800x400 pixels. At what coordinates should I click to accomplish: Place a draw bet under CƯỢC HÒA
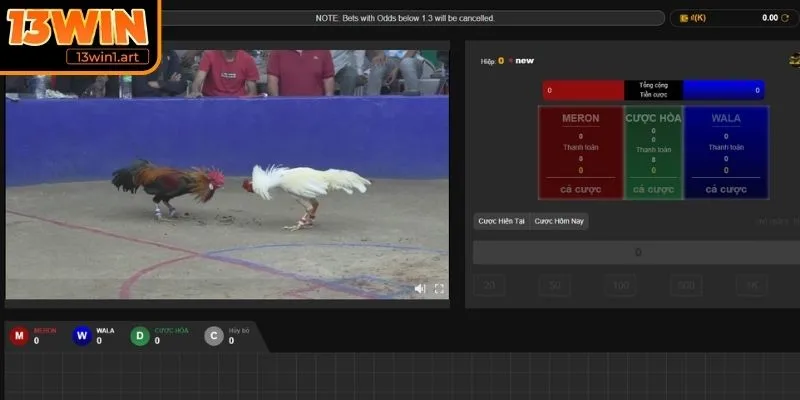point(653,189)
